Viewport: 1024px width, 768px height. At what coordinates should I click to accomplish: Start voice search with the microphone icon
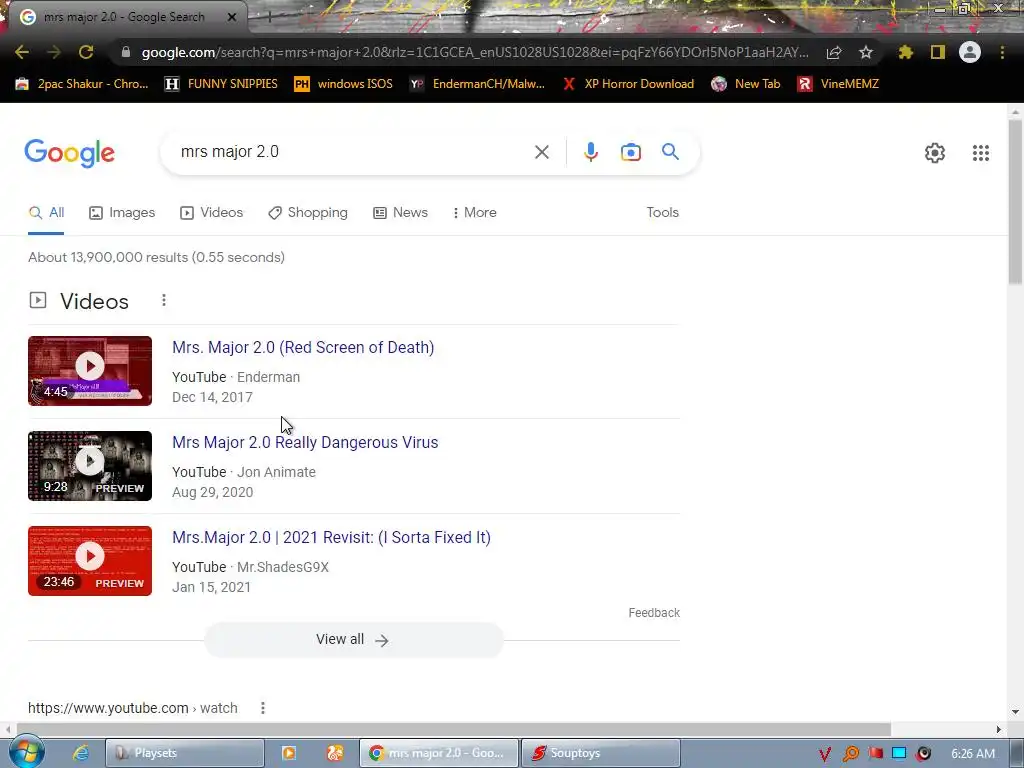pos(590,152)
